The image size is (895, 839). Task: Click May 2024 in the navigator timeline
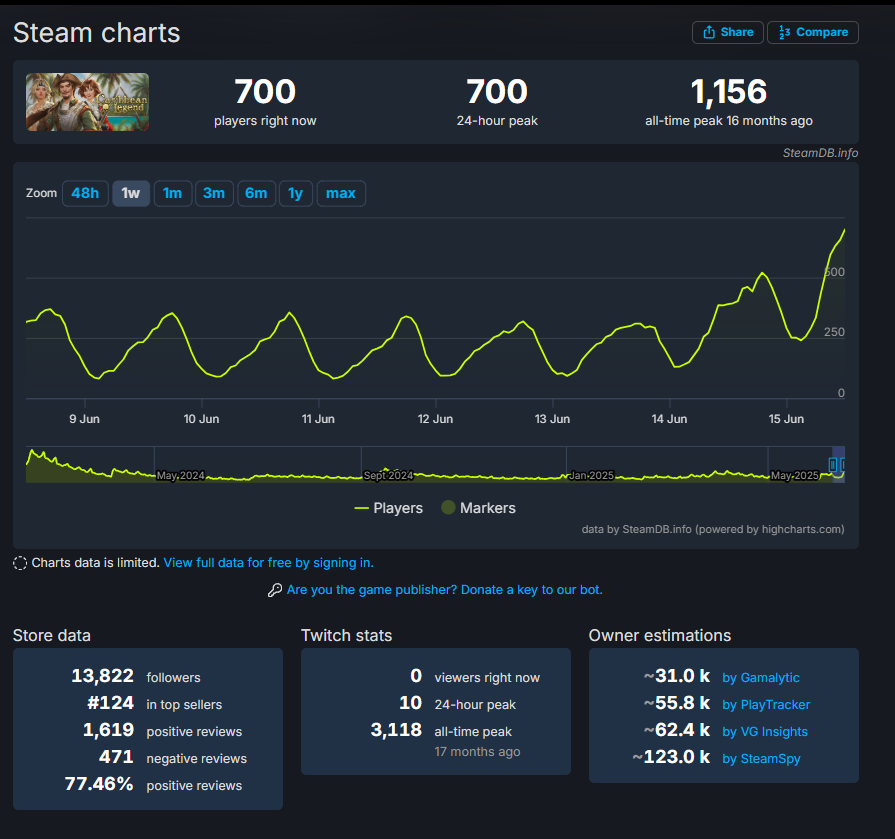[x=180, y=475]
